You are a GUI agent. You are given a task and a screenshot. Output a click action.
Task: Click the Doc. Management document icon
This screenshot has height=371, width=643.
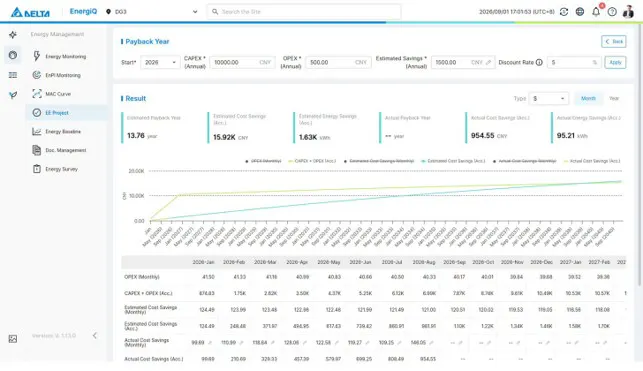[x=37, y=150]
